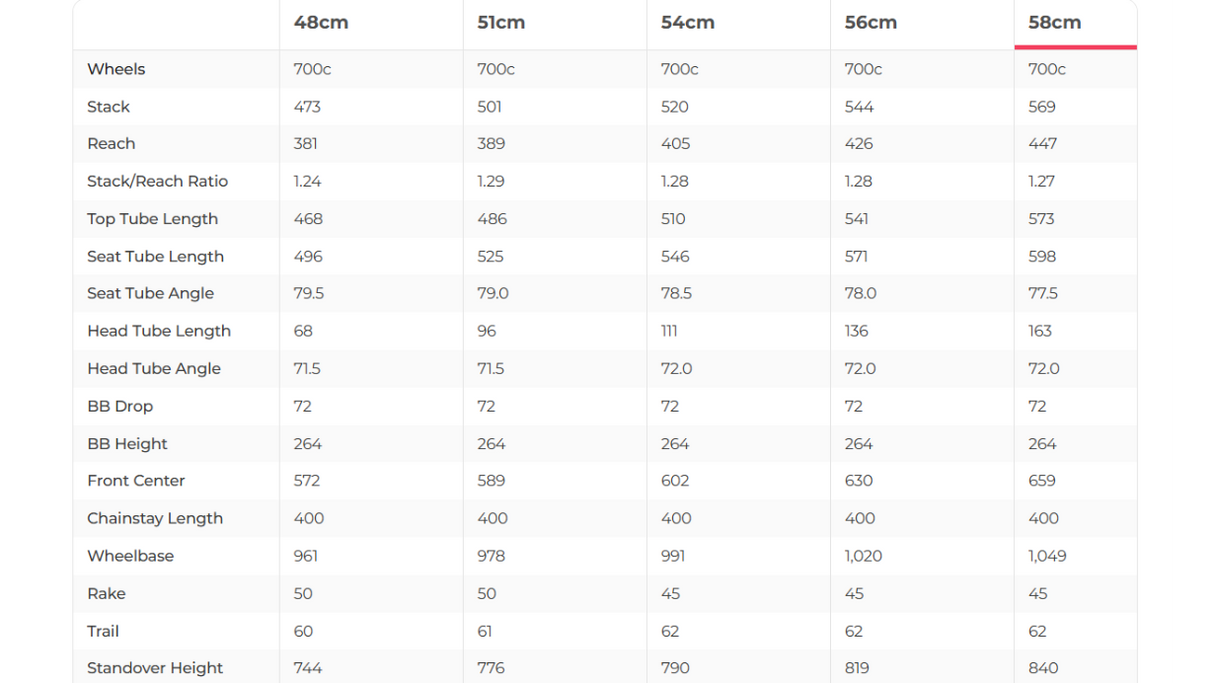Select the 48cm size column header
The height and width of the screenshot is (683, 1214).
(321, 23)
